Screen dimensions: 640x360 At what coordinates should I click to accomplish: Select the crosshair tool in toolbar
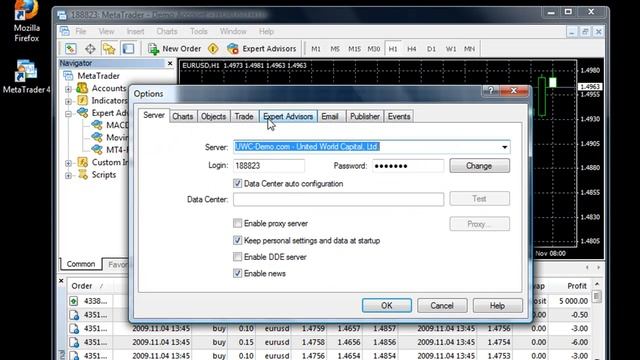click(90, 49)
